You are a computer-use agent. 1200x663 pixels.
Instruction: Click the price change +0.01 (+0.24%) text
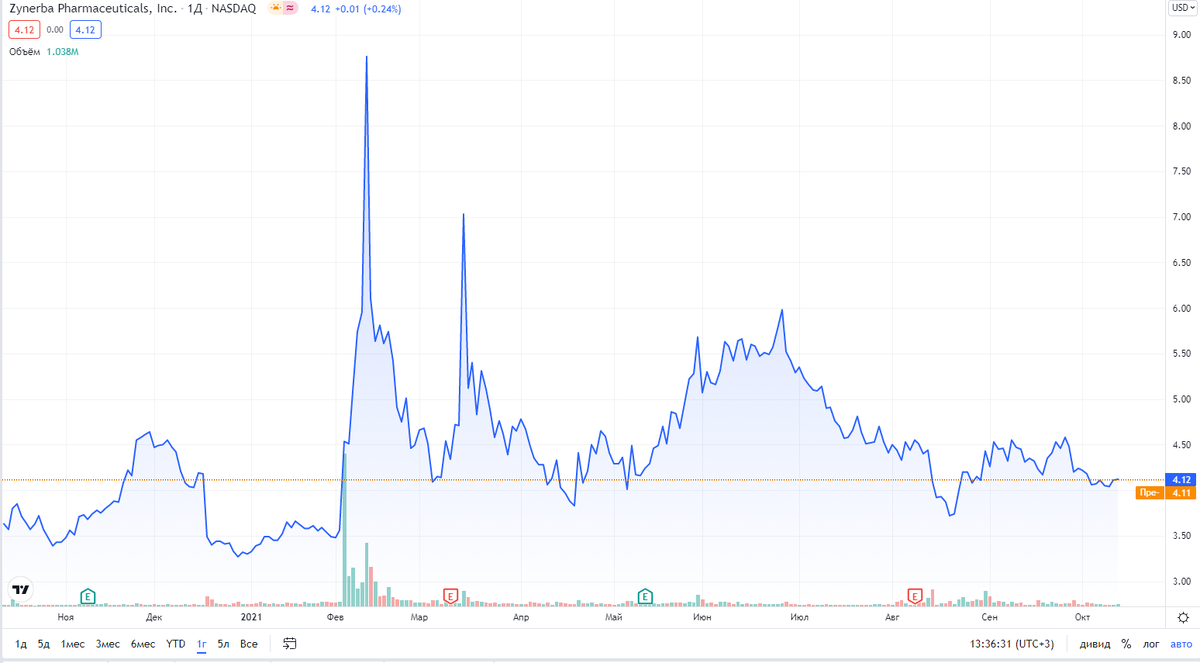point(367,8)
